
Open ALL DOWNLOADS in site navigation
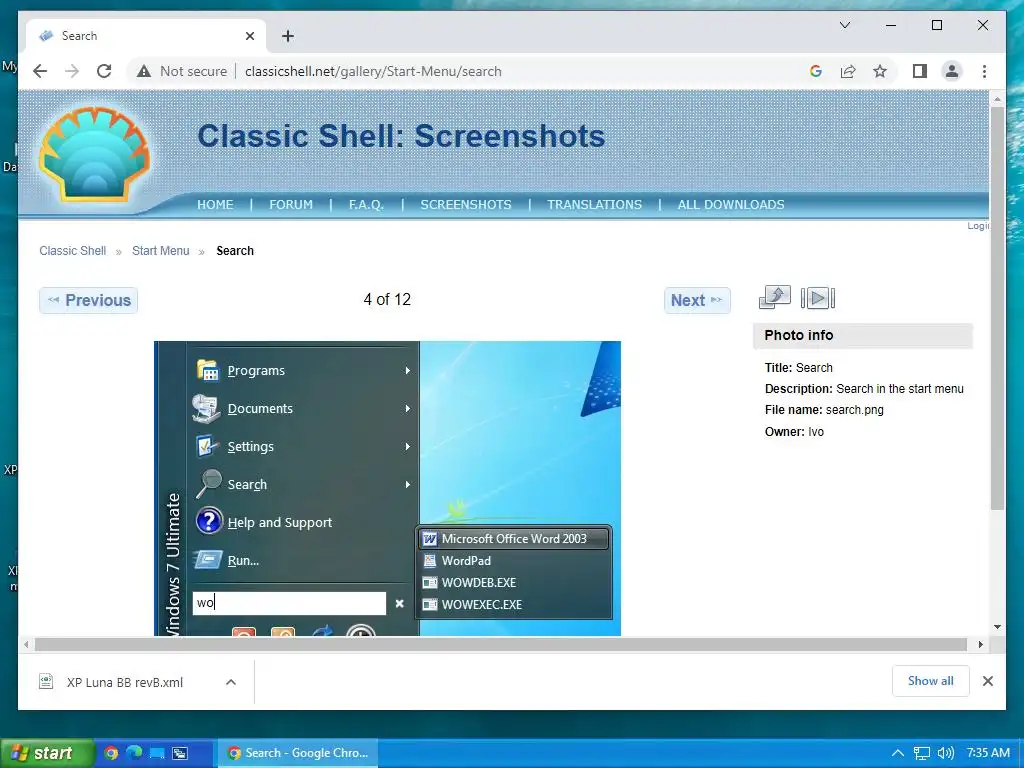(x=731, y=204)
